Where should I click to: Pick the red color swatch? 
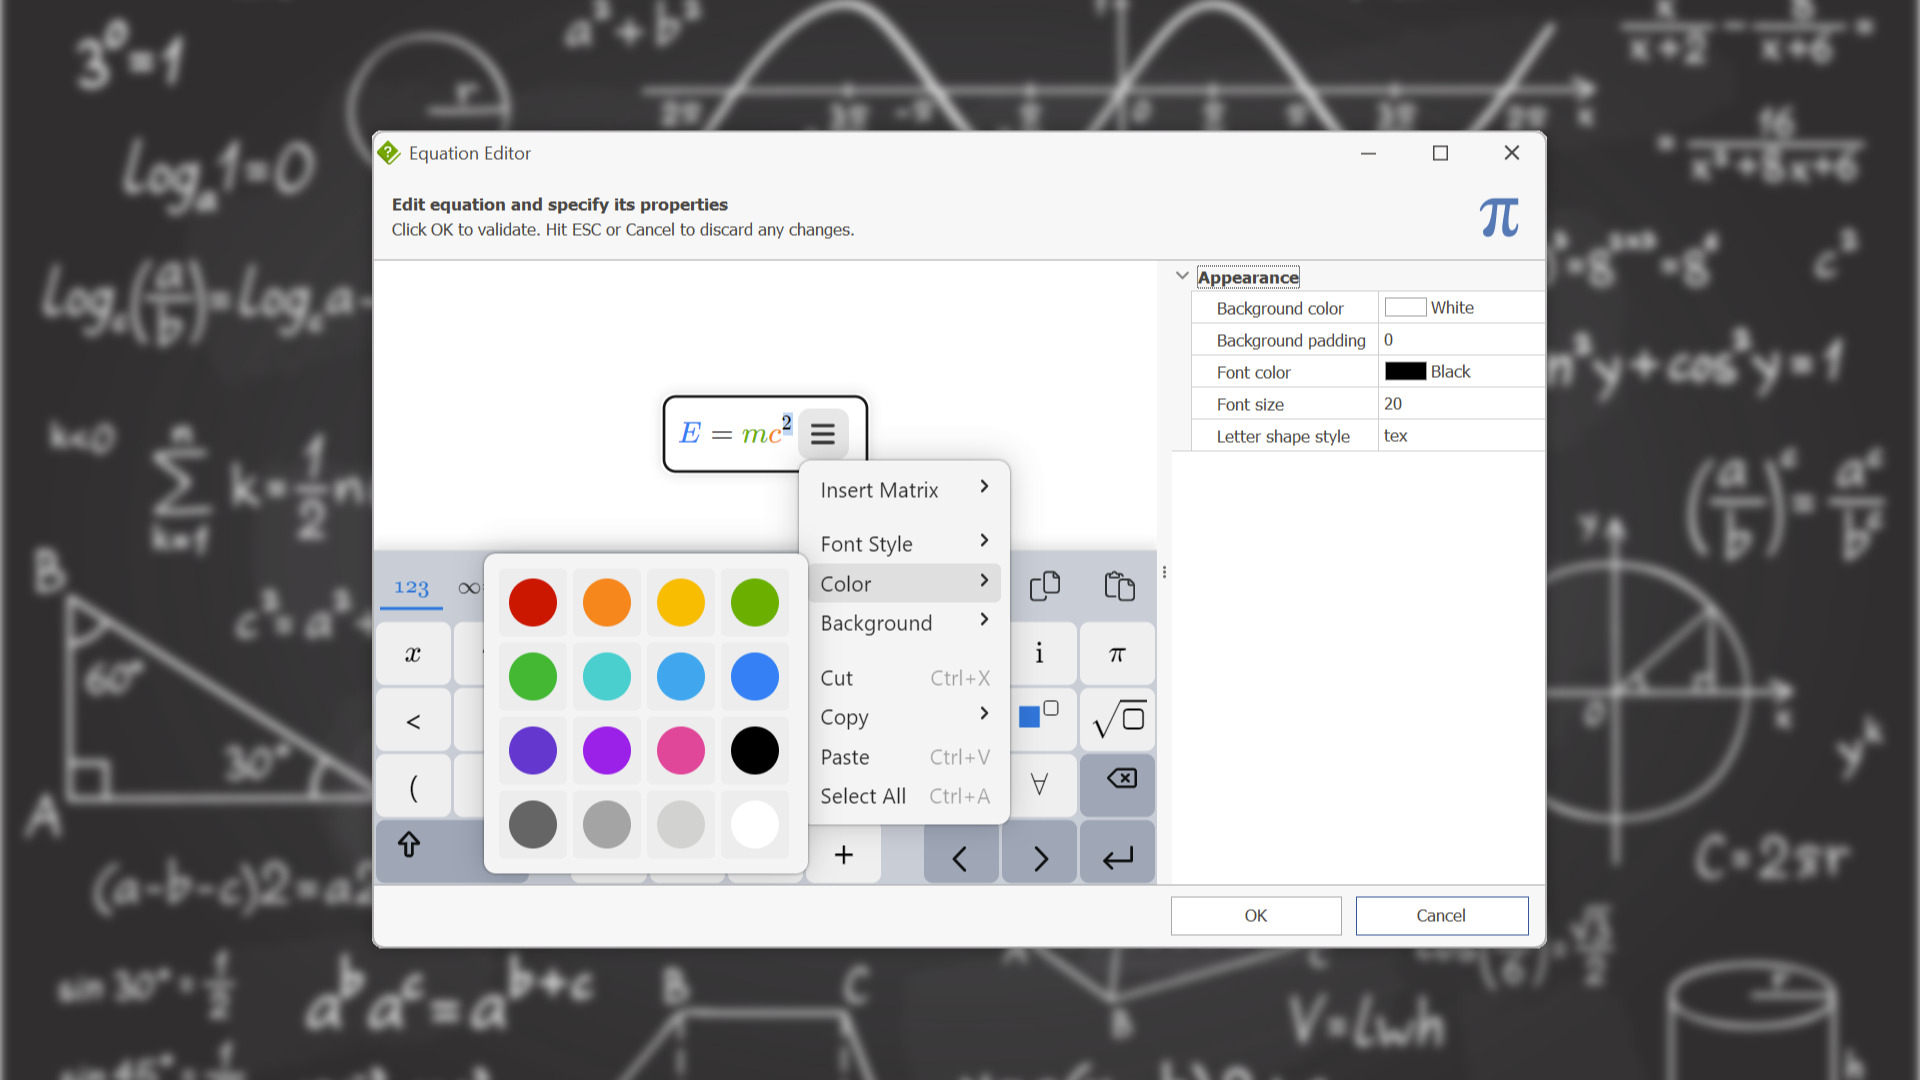tap(533, 603)
